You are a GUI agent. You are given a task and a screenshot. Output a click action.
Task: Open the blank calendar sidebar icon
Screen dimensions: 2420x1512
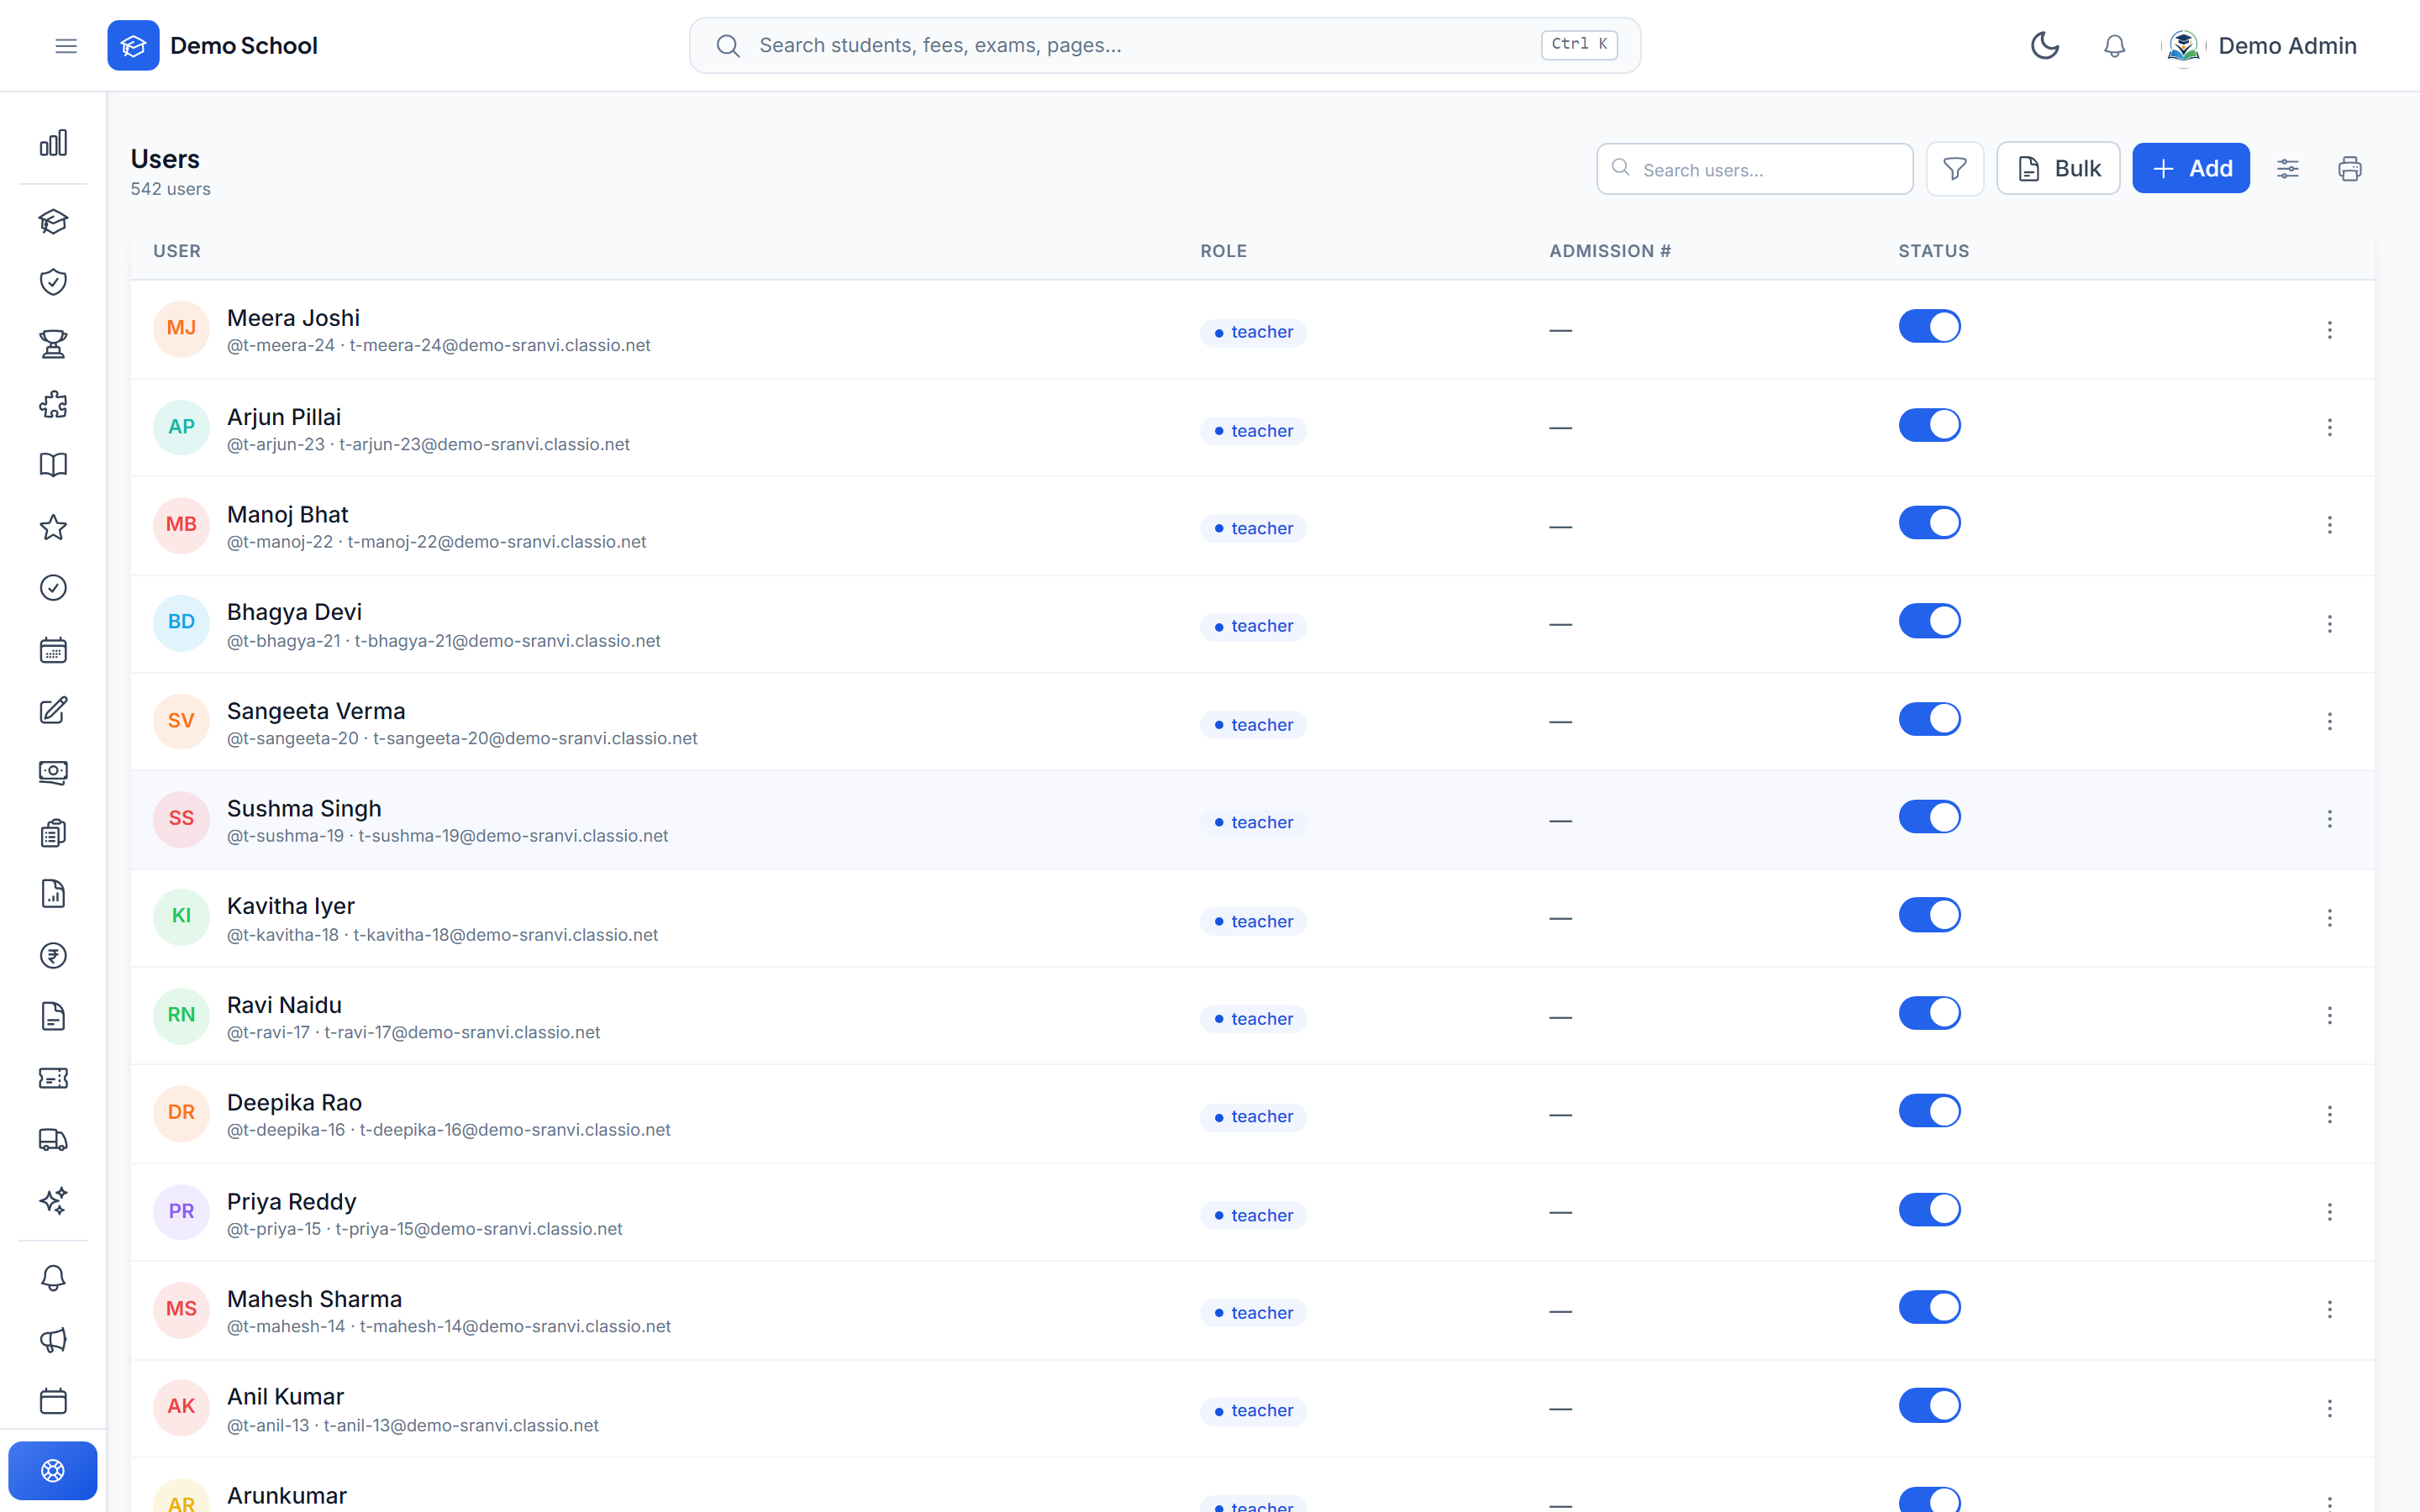pos(53,1401)
